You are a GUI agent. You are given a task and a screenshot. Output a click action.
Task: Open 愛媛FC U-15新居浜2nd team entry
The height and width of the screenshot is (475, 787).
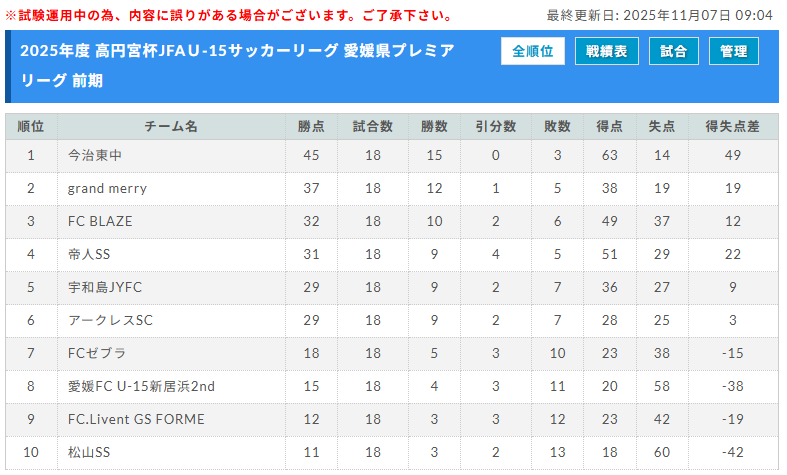141,386
